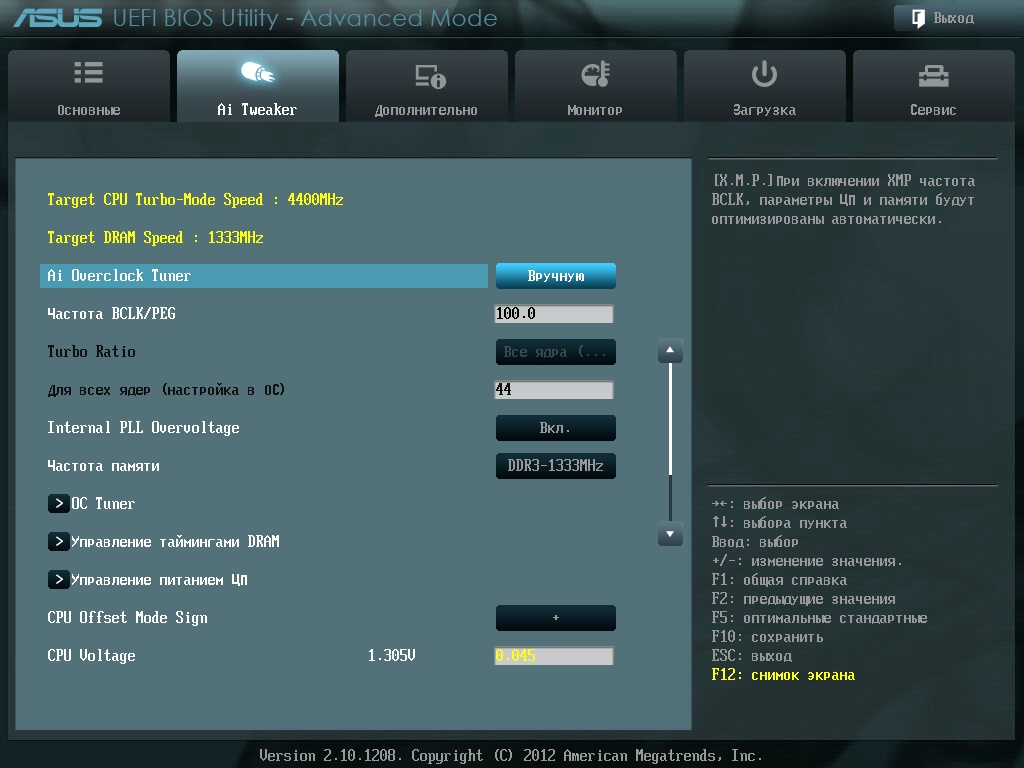Open the OC Tuner entry text
This screenshot has width=1024, height=768.
click(103, 504)
